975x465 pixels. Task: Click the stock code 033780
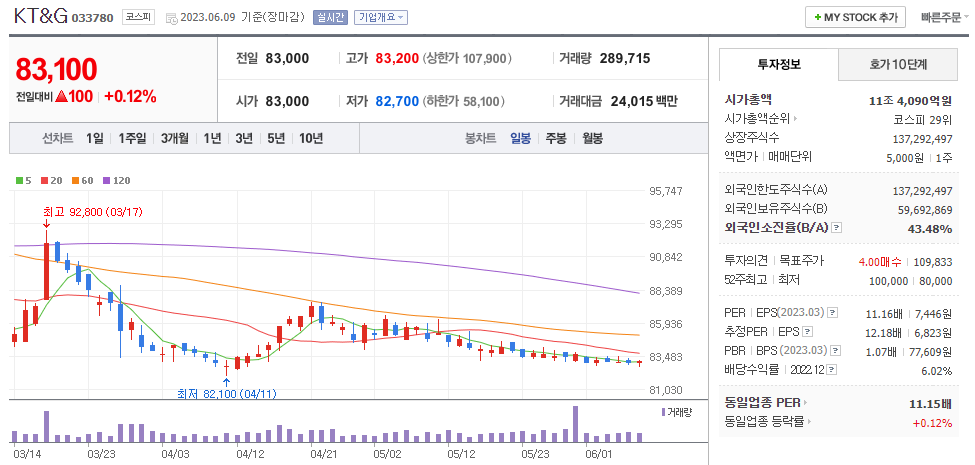tap(93, 18)
